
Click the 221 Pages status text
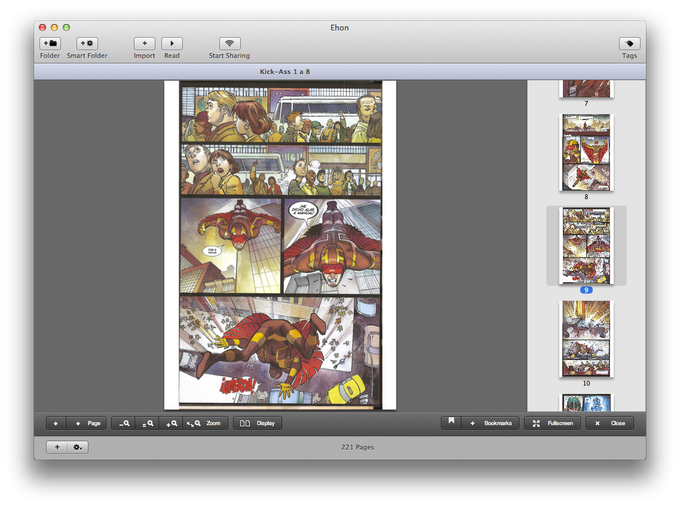357,447
